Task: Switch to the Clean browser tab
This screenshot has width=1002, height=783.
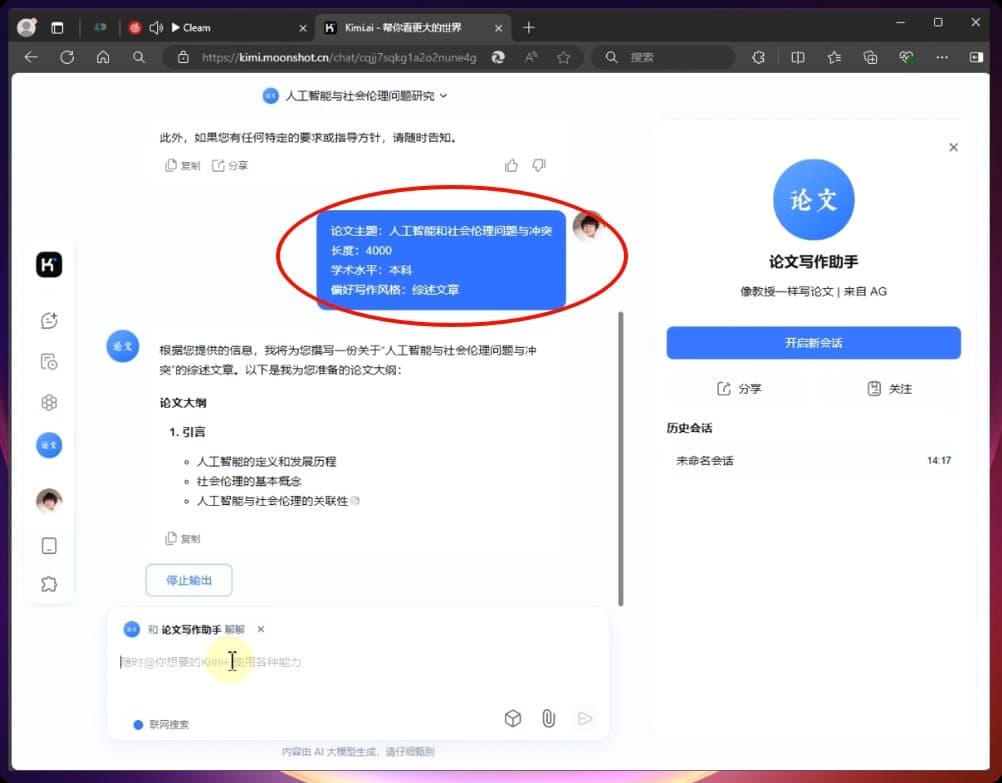Action: (x=195, y=27)
